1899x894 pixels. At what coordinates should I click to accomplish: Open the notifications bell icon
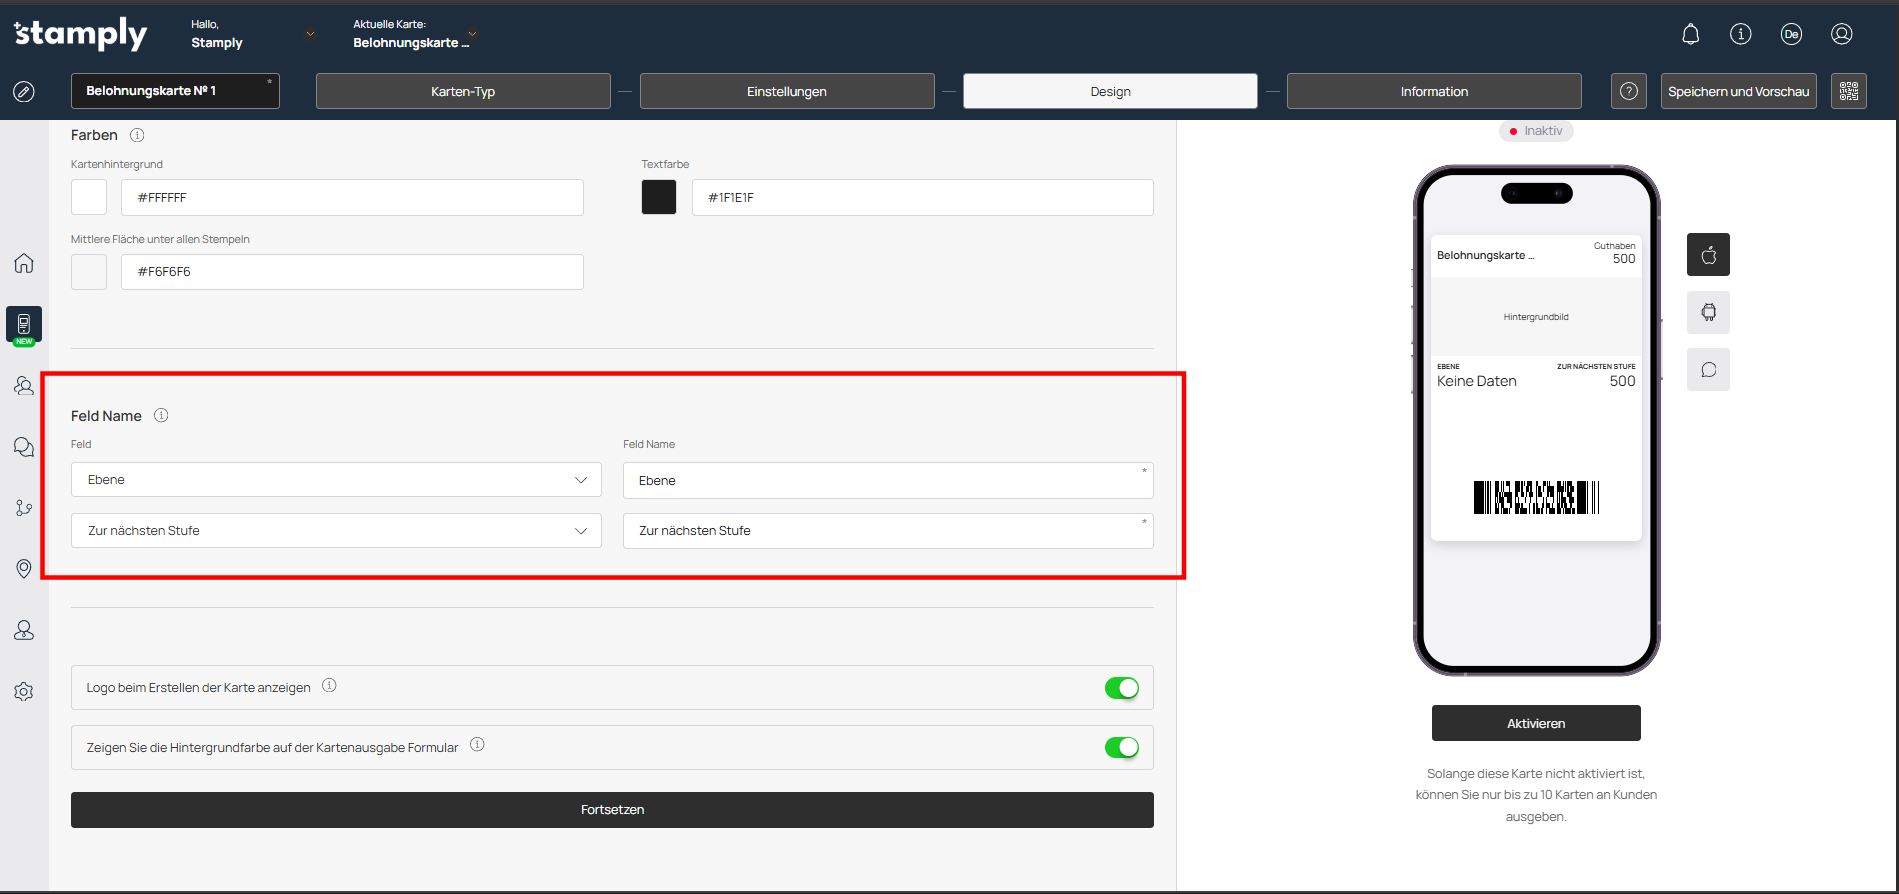pos(1690,35)
